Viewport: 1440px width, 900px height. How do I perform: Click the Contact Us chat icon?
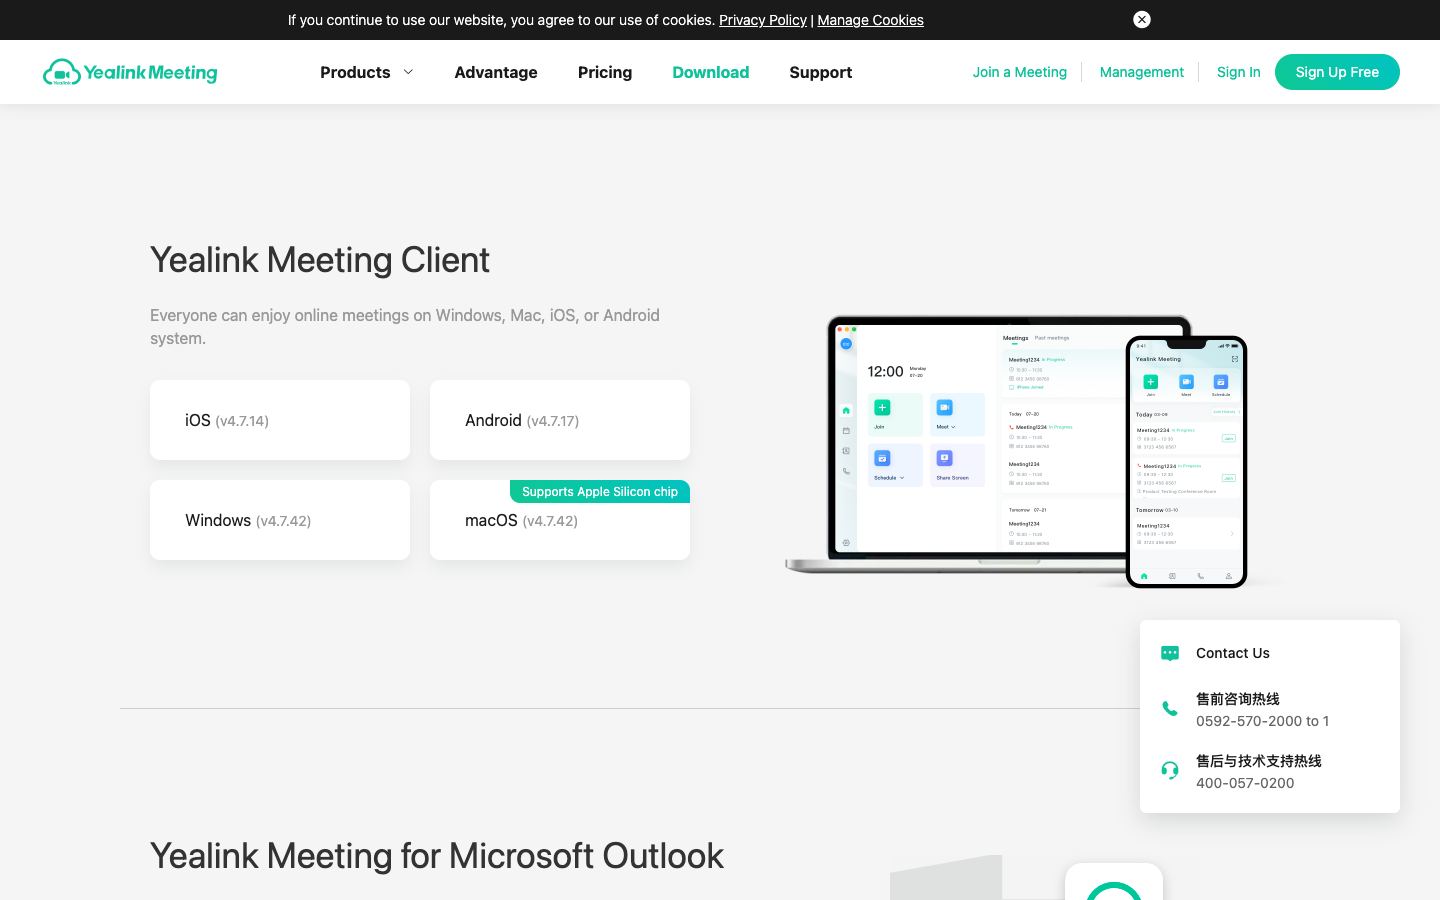tap(1170, 653)
